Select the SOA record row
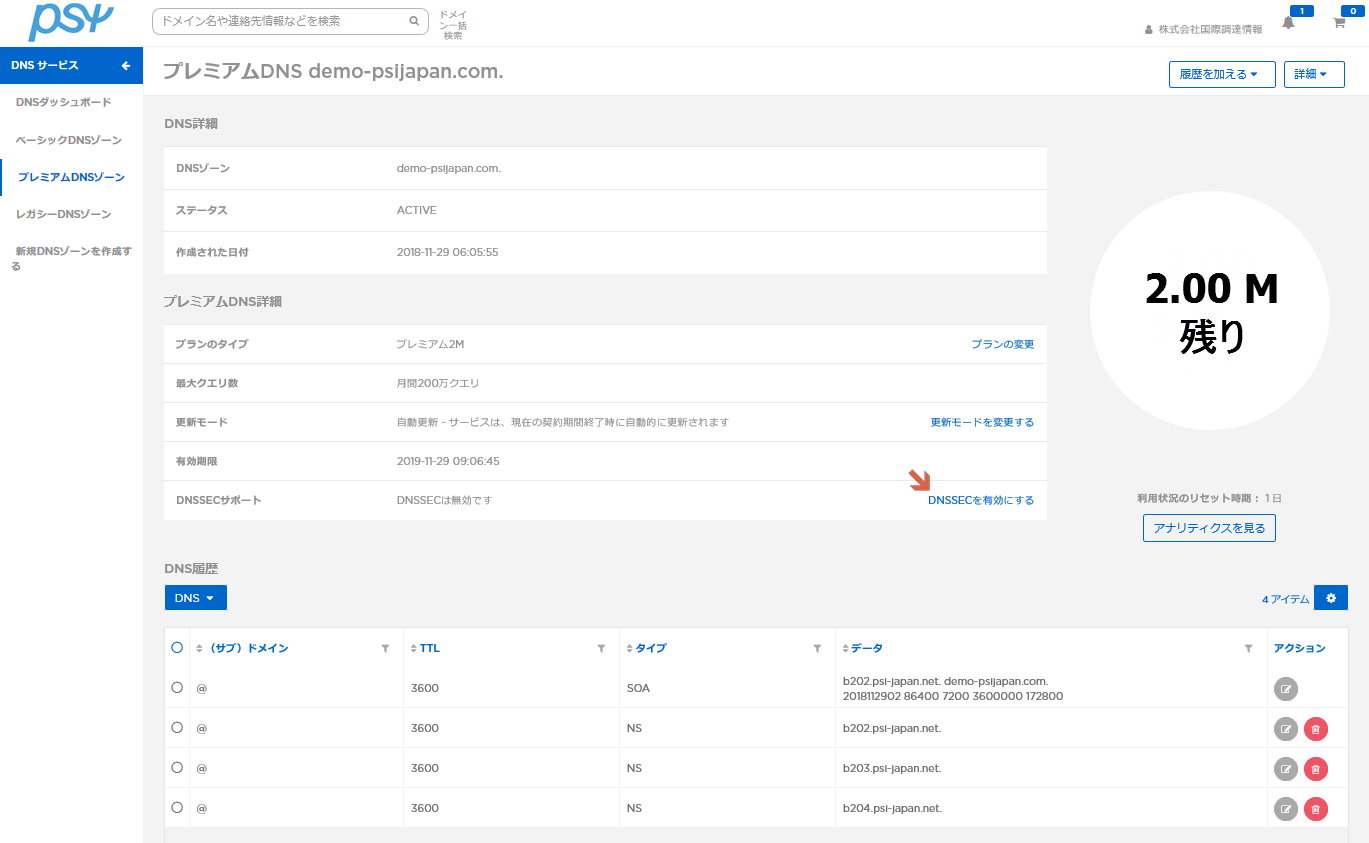 [x=177, y=688]
